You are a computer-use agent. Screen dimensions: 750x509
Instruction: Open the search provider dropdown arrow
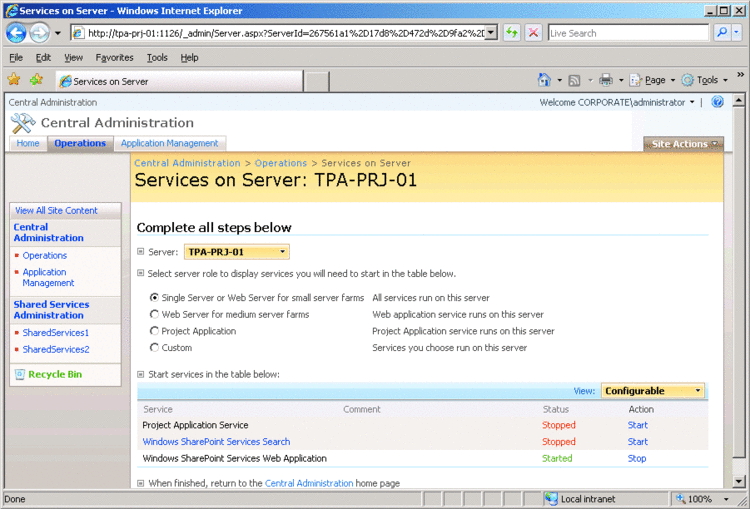(736, 33)
